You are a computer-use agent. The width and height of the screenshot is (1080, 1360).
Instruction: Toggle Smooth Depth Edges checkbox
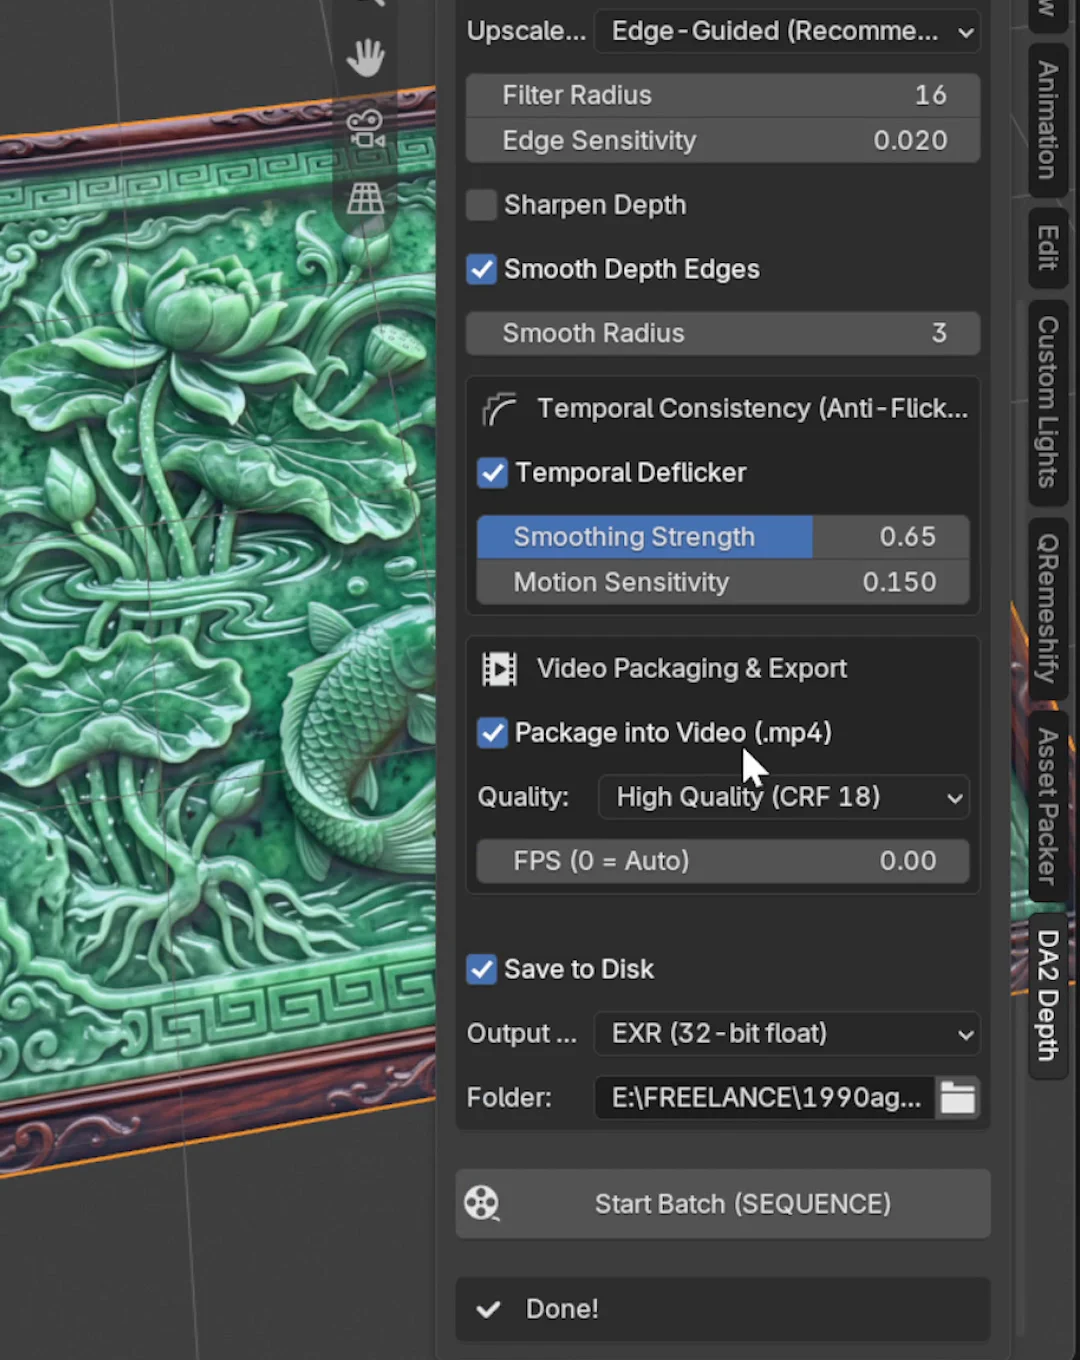(x=481, y=269)
